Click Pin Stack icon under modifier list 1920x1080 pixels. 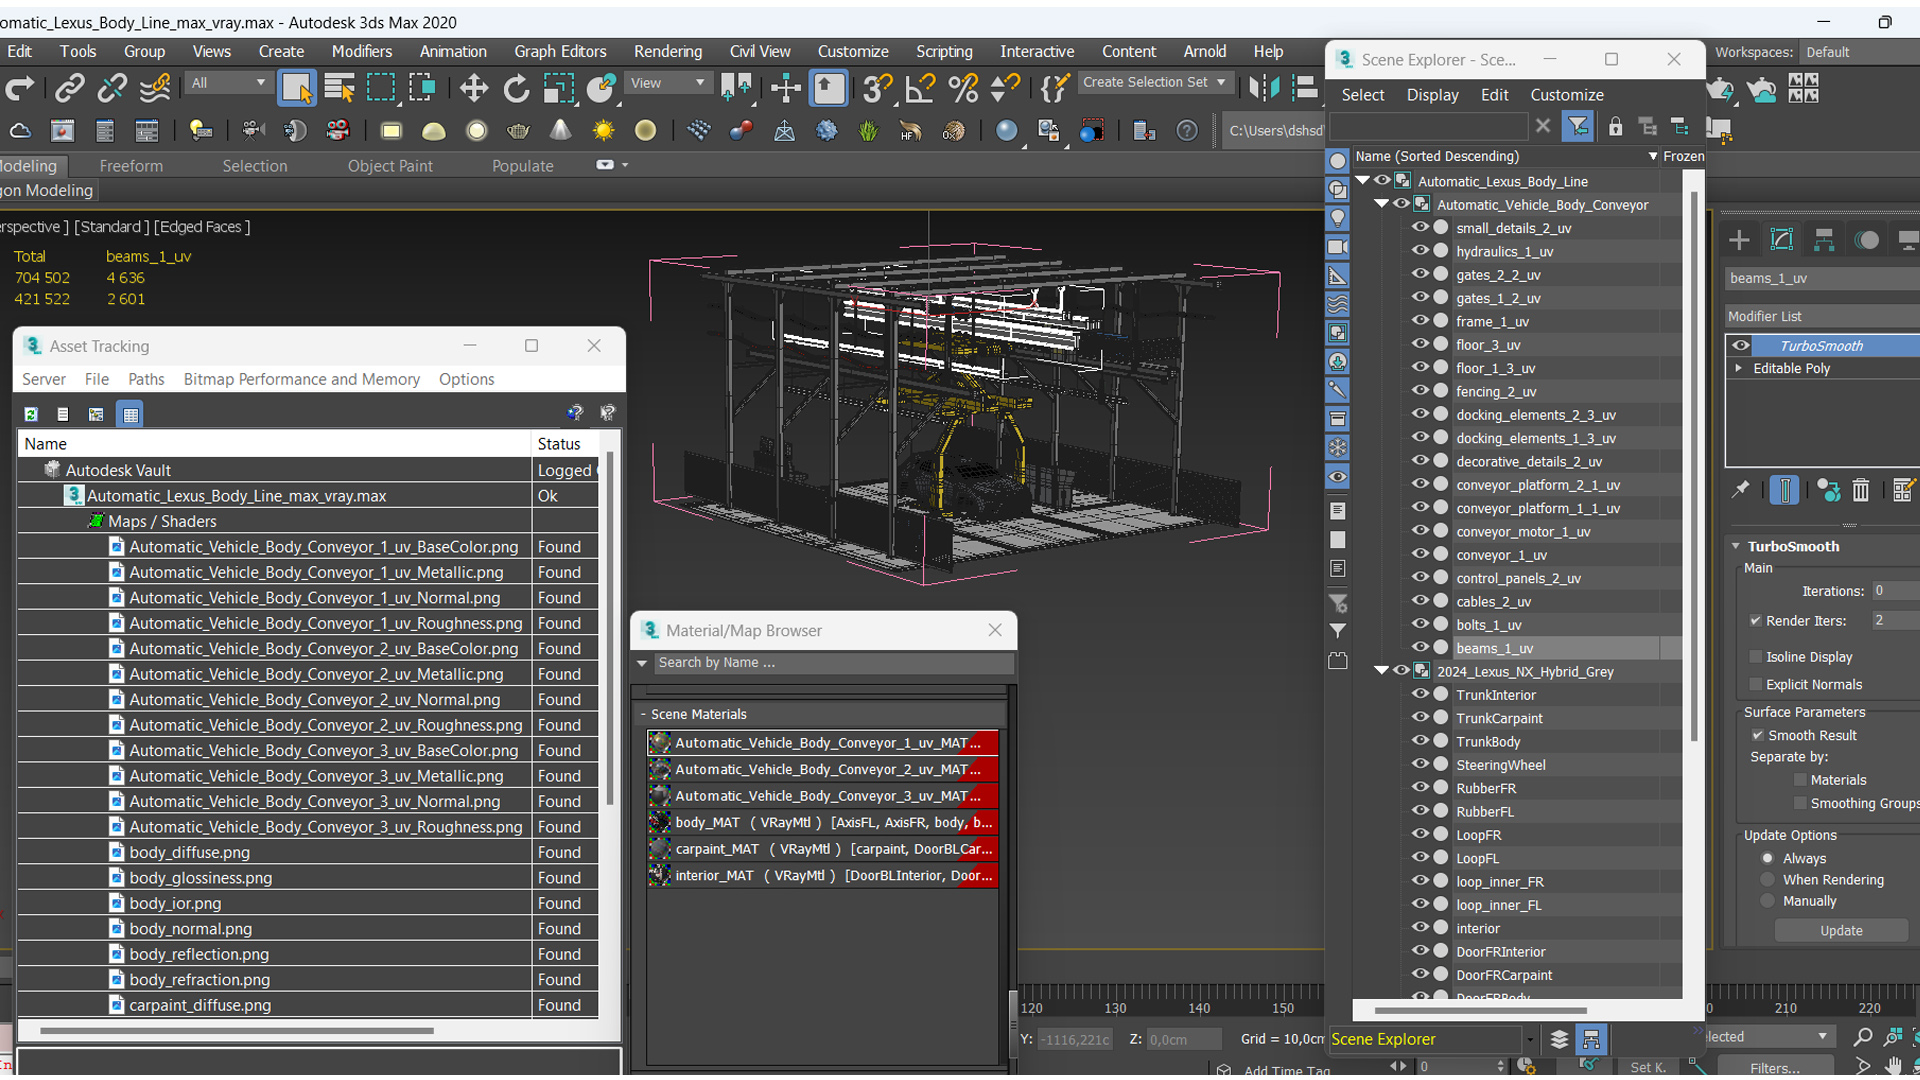pos(1741,489)
